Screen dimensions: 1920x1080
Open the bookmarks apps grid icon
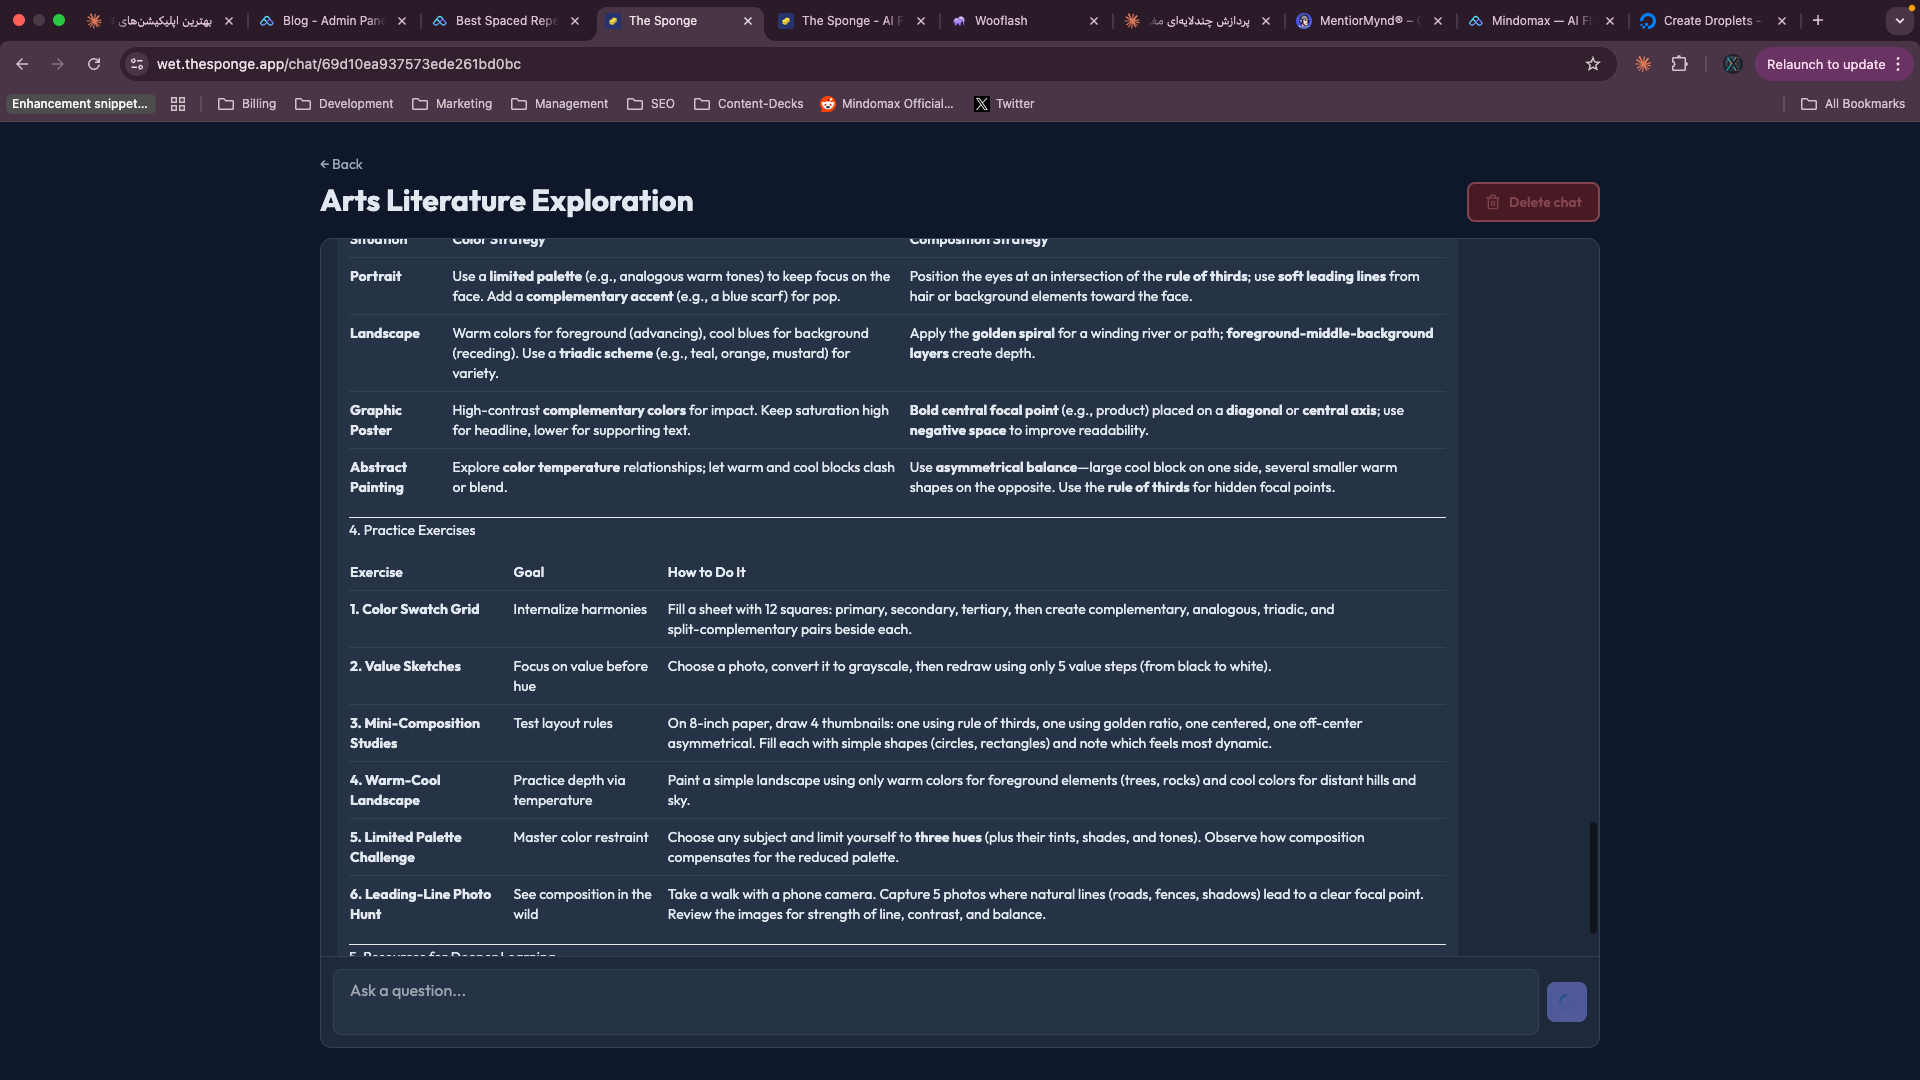pyautogui.click(x=178, y=104)
